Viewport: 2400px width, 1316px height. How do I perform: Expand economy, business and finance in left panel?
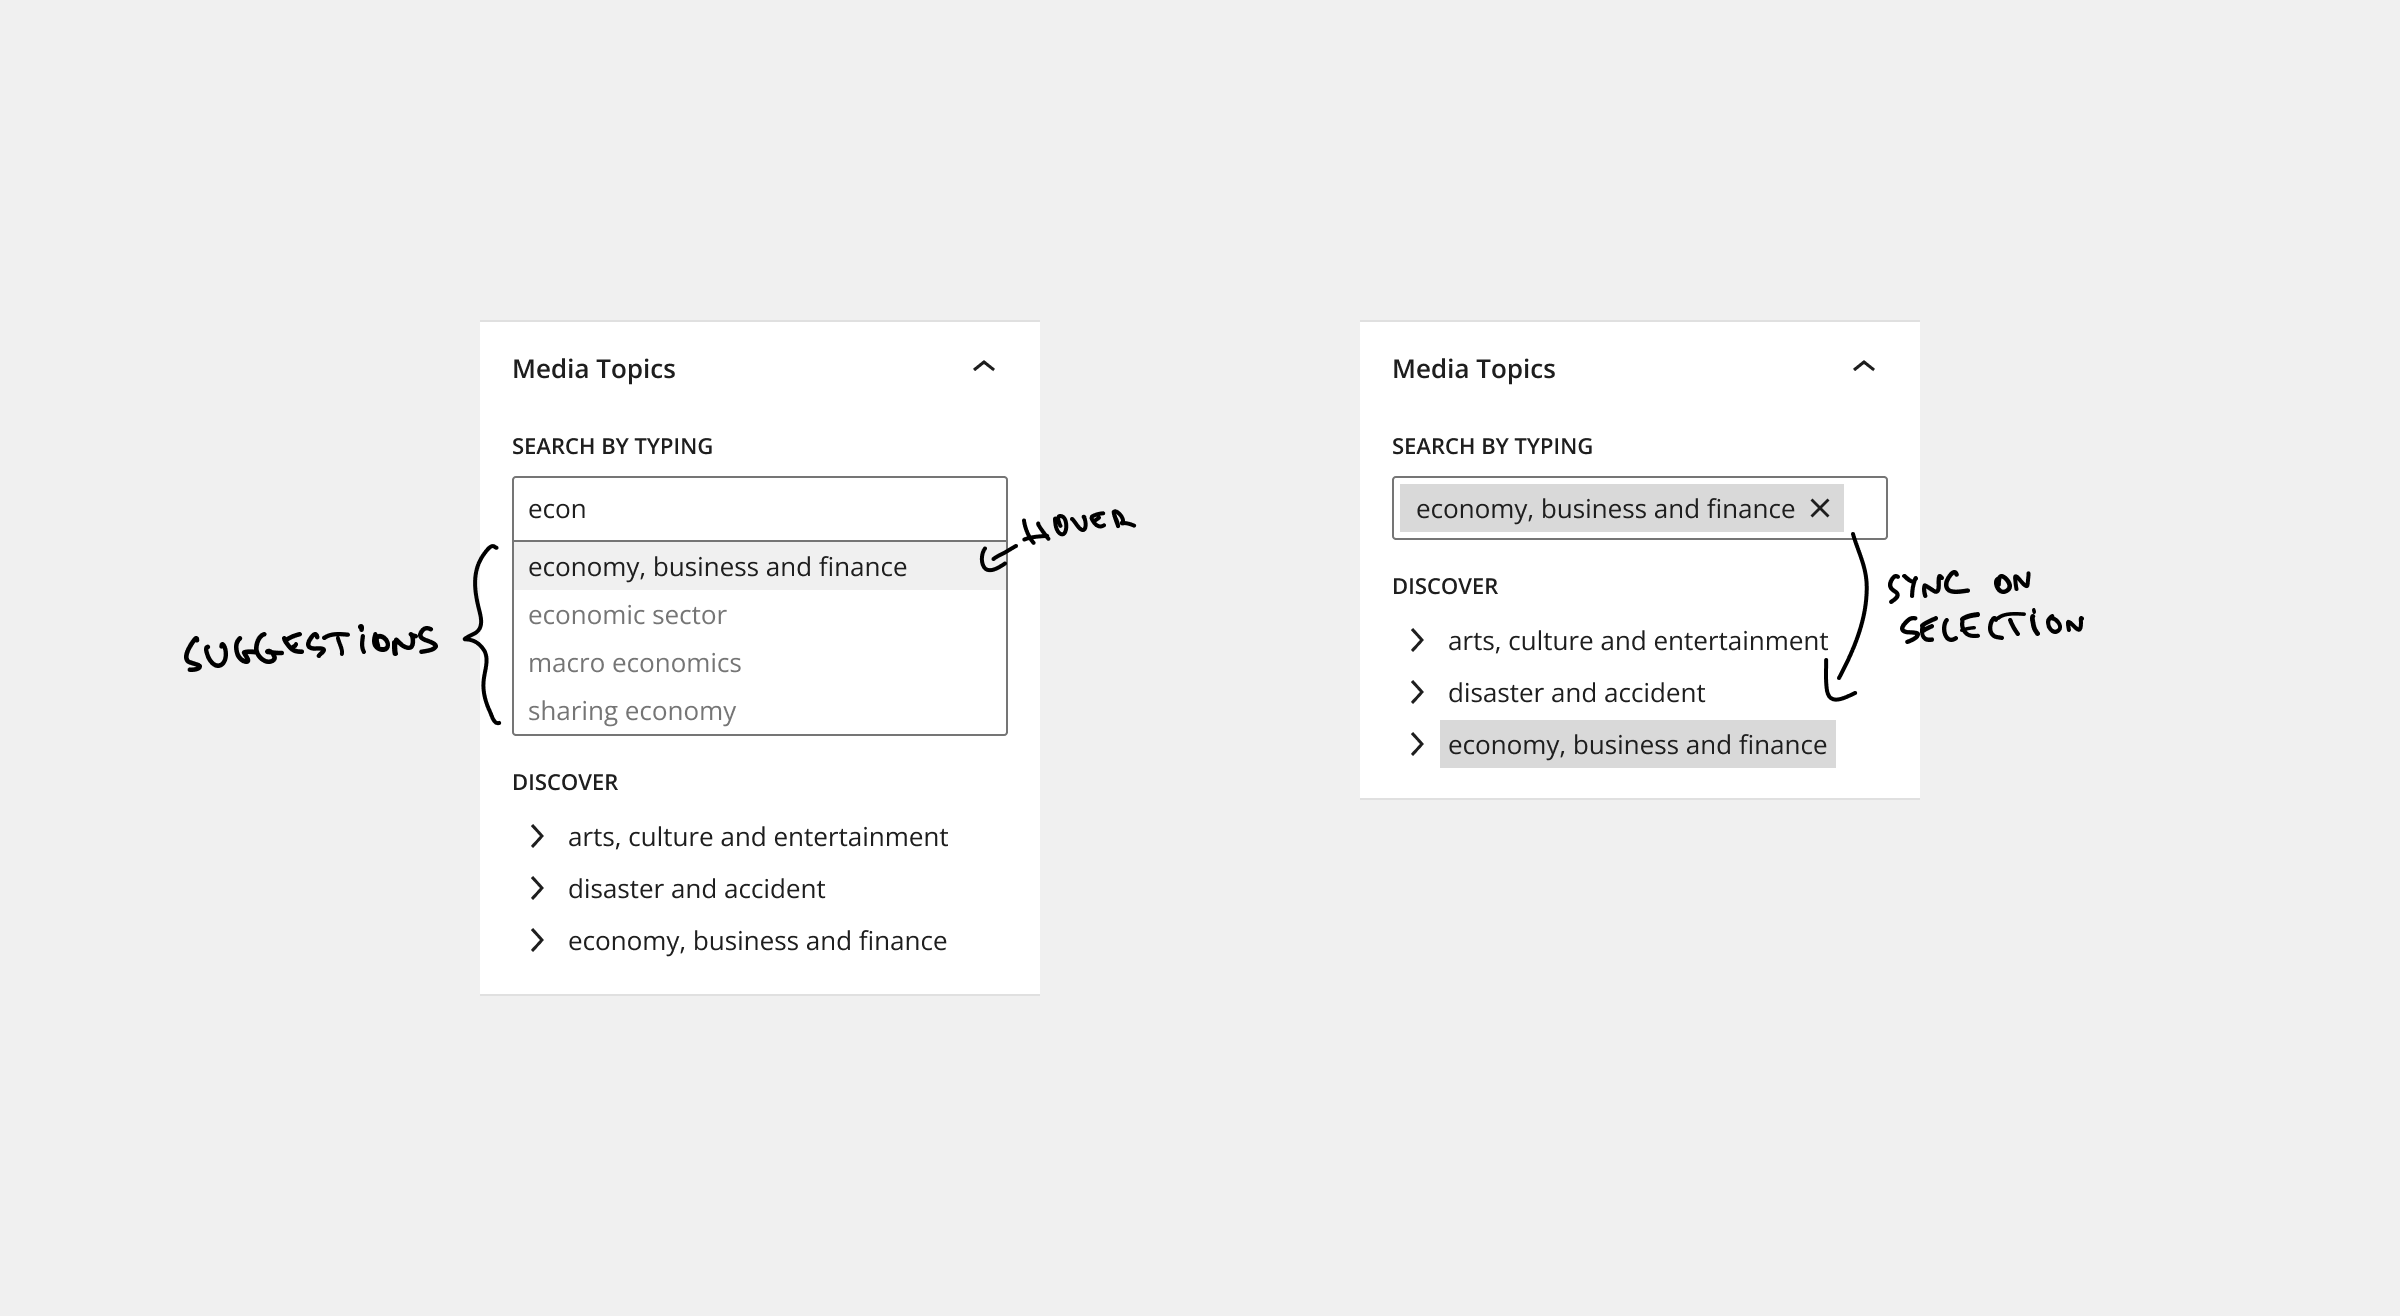537,940
